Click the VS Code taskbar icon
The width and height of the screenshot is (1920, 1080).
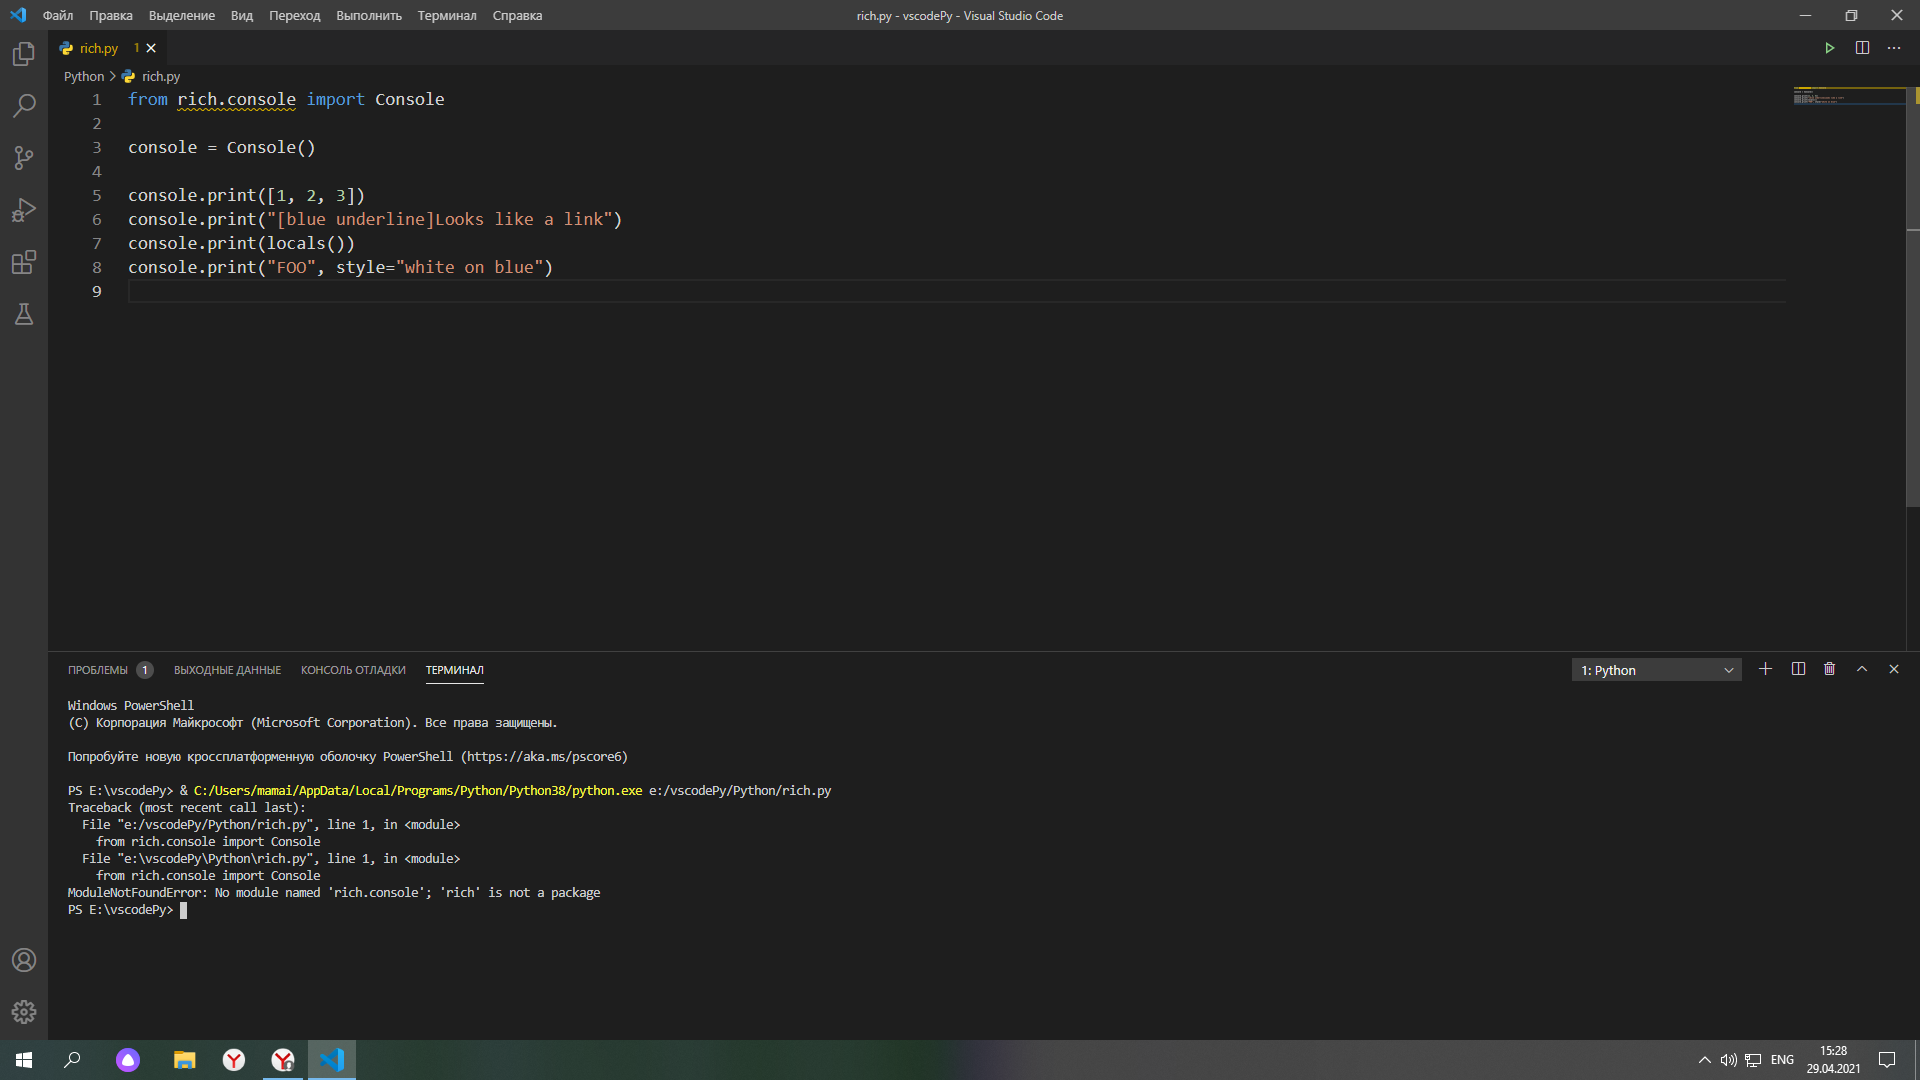tap(332, 1060)
